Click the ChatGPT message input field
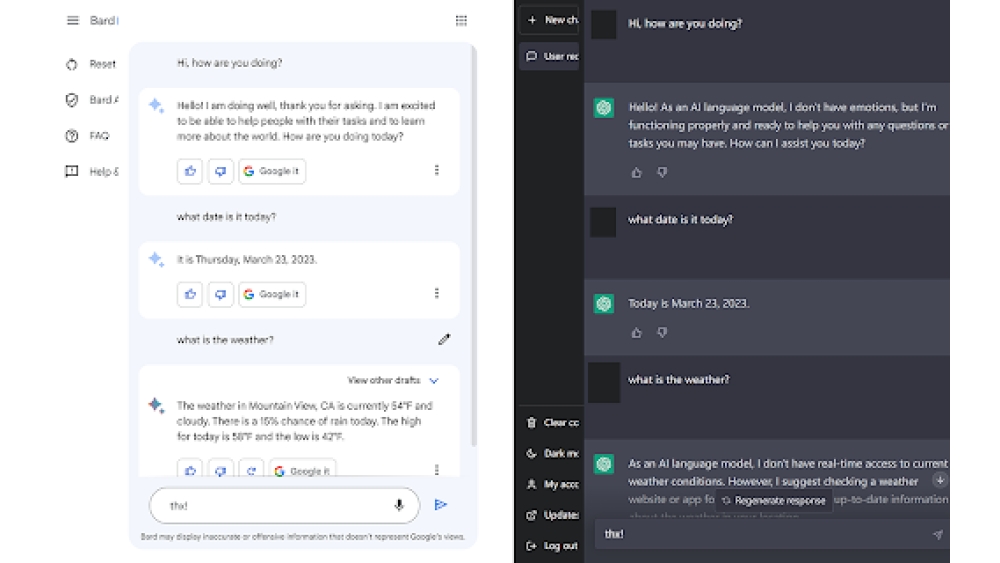 click(770, 534)
